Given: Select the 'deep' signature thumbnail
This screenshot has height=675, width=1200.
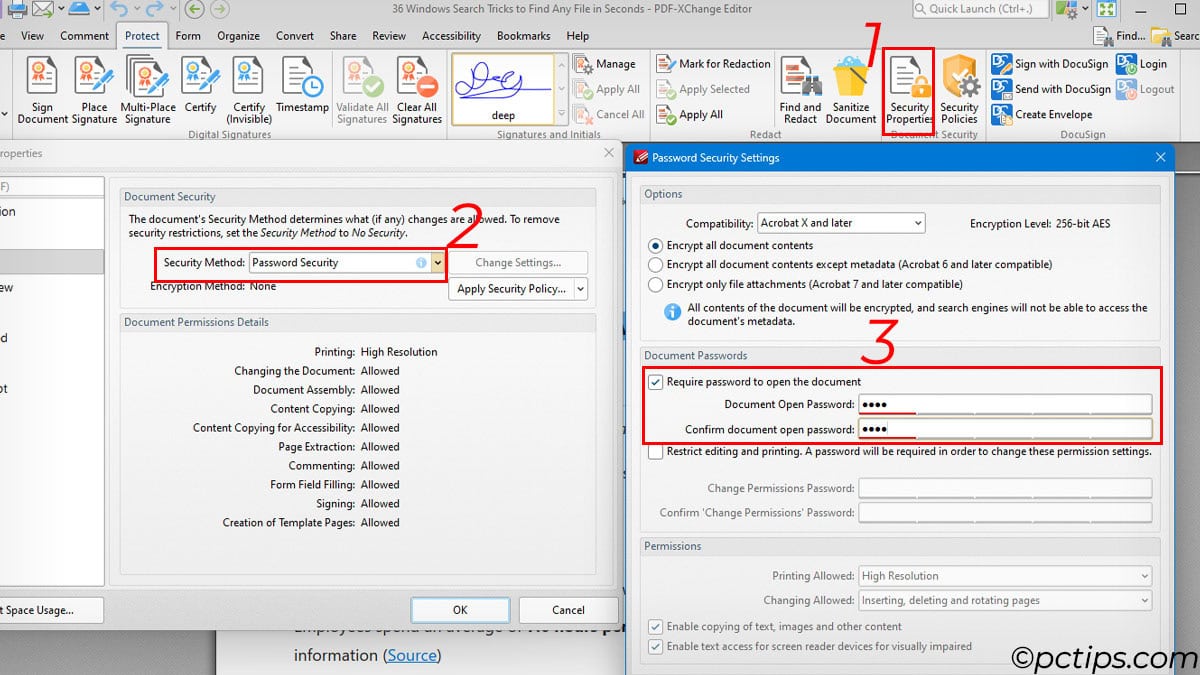Looking at the screenshot, I should pyautogui.click(x=503, y=88).
